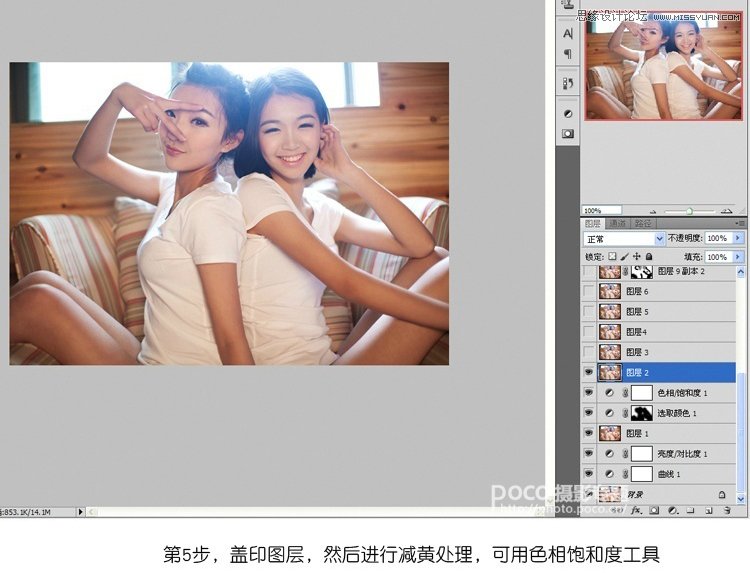750x587 pixels.
Task: Create a new layer group
Action: click(691, 510)
